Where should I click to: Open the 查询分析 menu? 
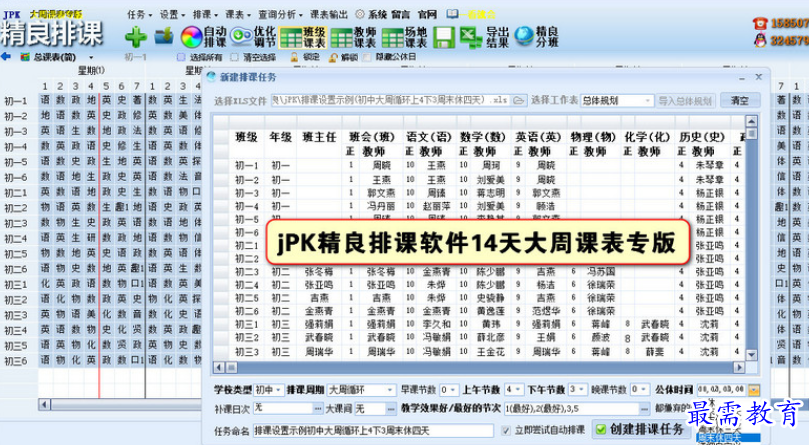pos(280,14)
